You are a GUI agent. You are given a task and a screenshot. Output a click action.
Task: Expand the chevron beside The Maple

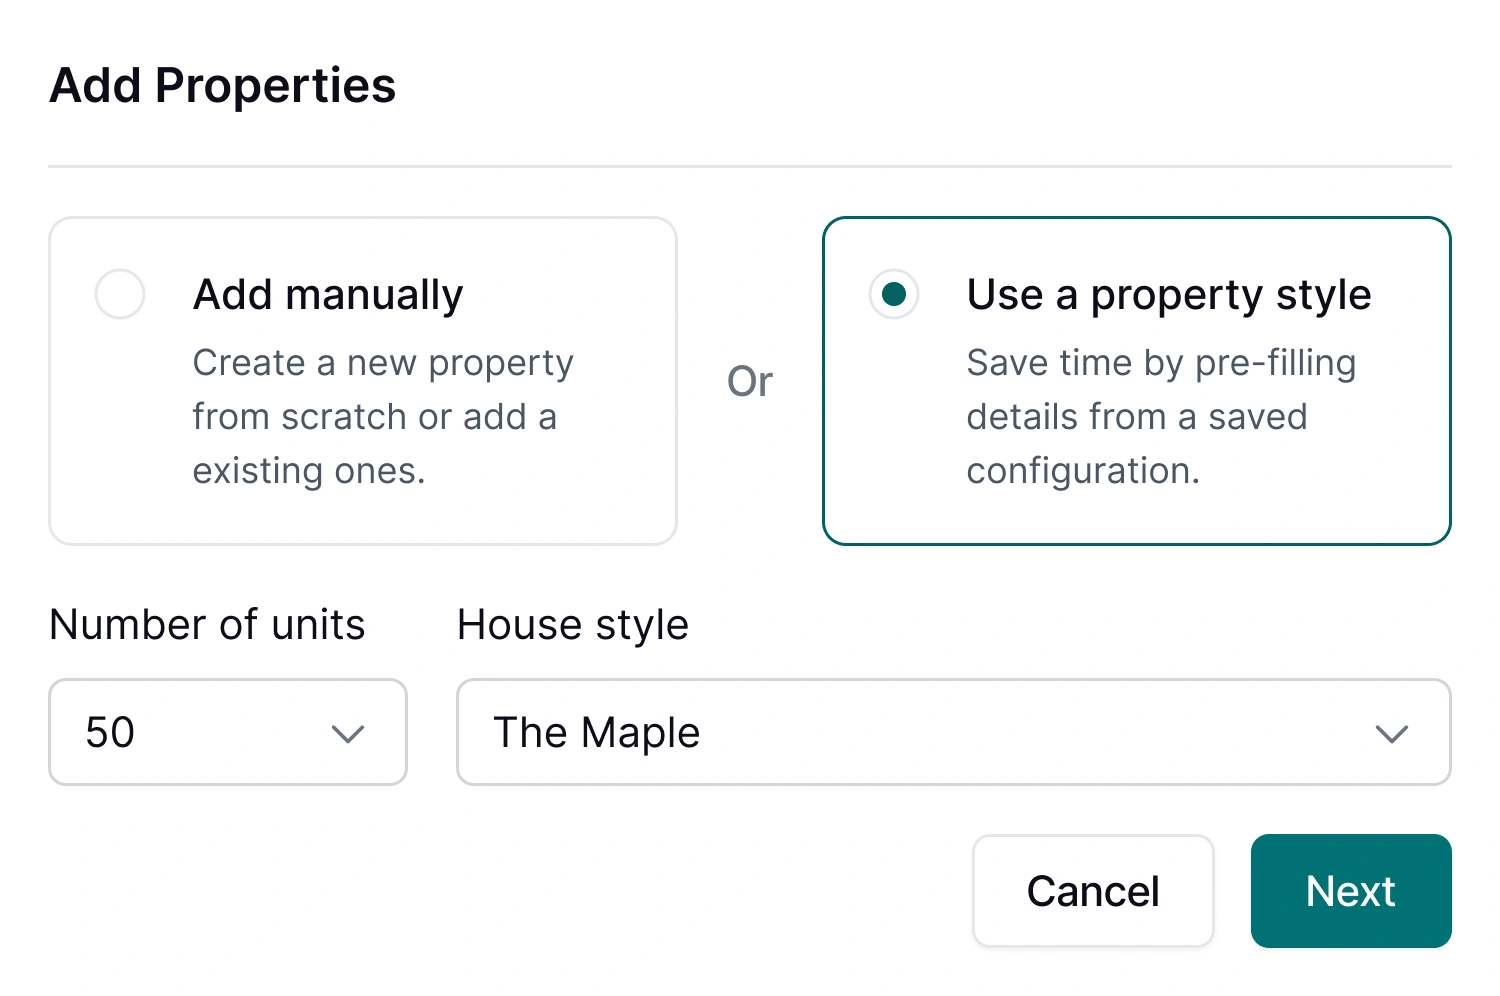tap(1391, 735)
